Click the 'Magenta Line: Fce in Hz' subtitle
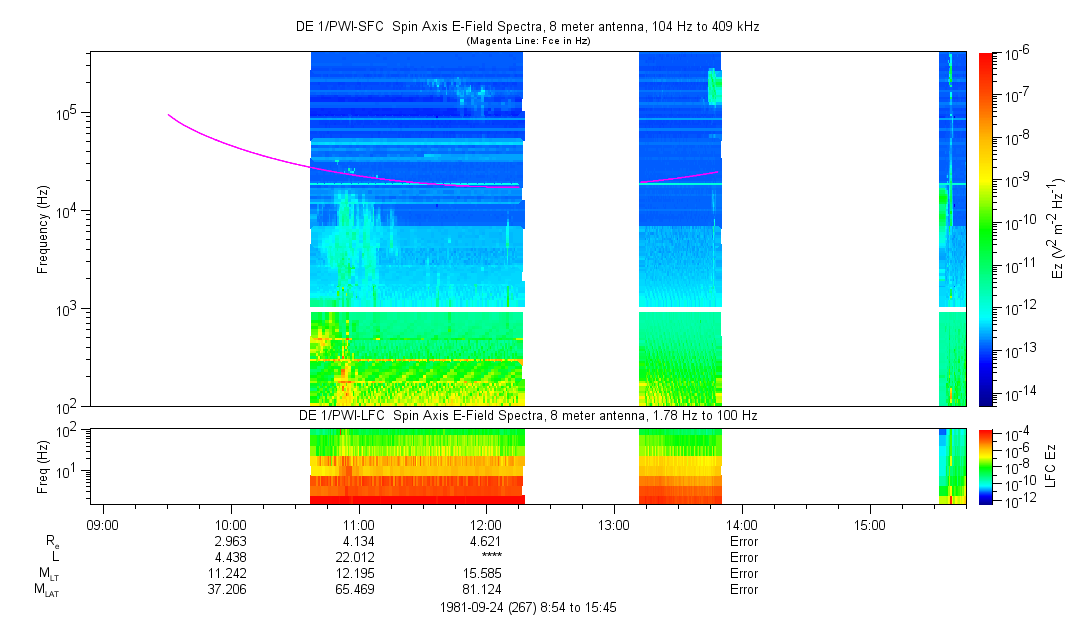The height and width of the screenshot is (620, 1083). pos(528,41)
